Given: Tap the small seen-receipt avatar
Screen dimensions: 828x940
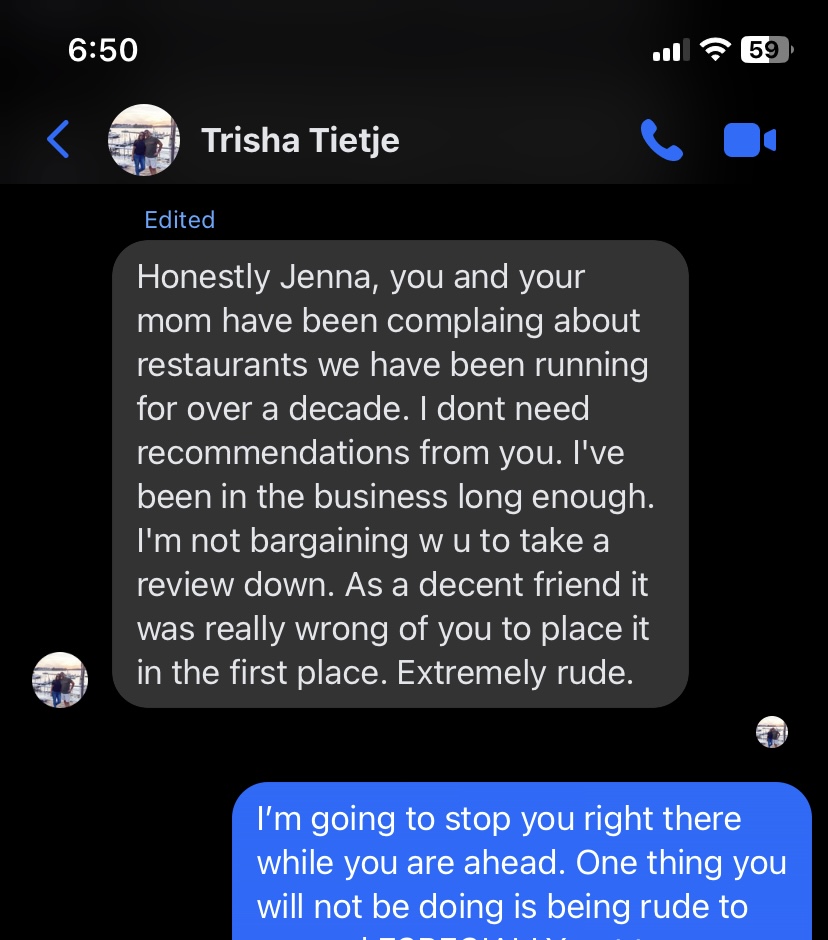Looking at the screenshot, I should click(772, 732).
